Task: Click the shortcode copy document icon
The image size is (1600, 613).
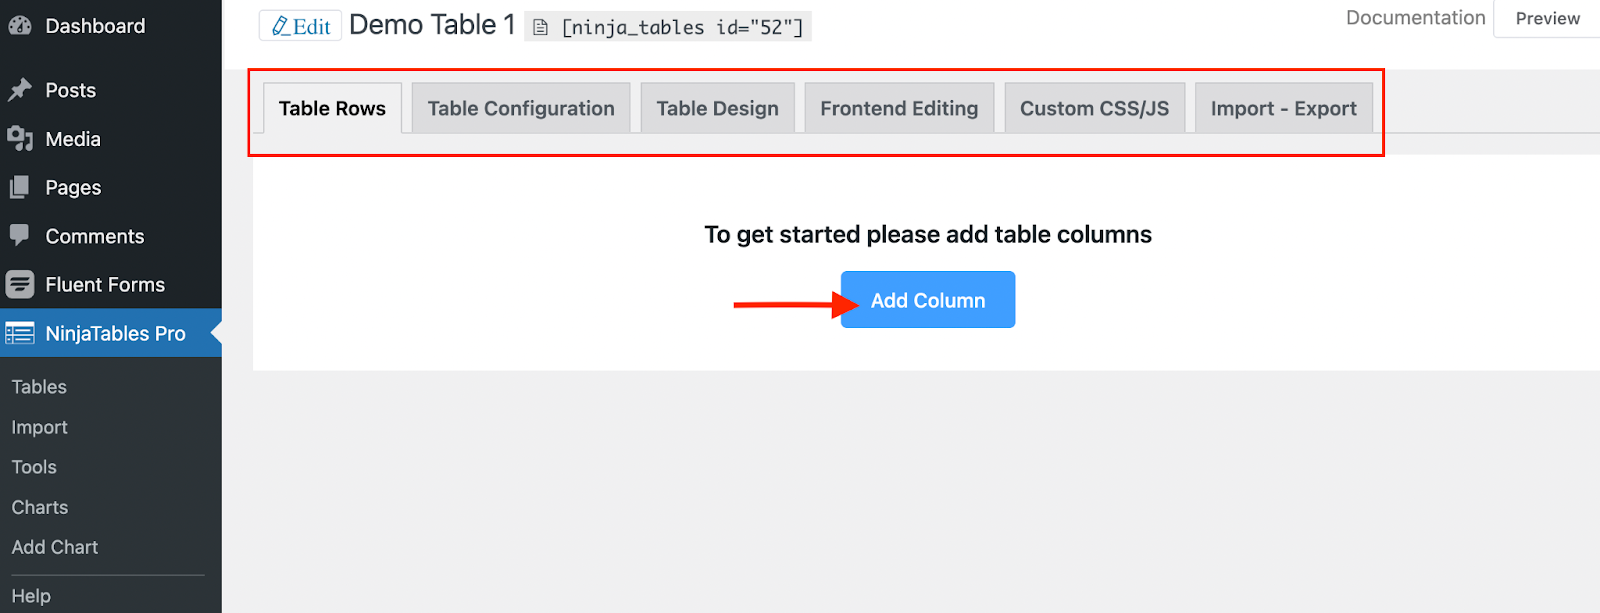Action: point(540,28)
